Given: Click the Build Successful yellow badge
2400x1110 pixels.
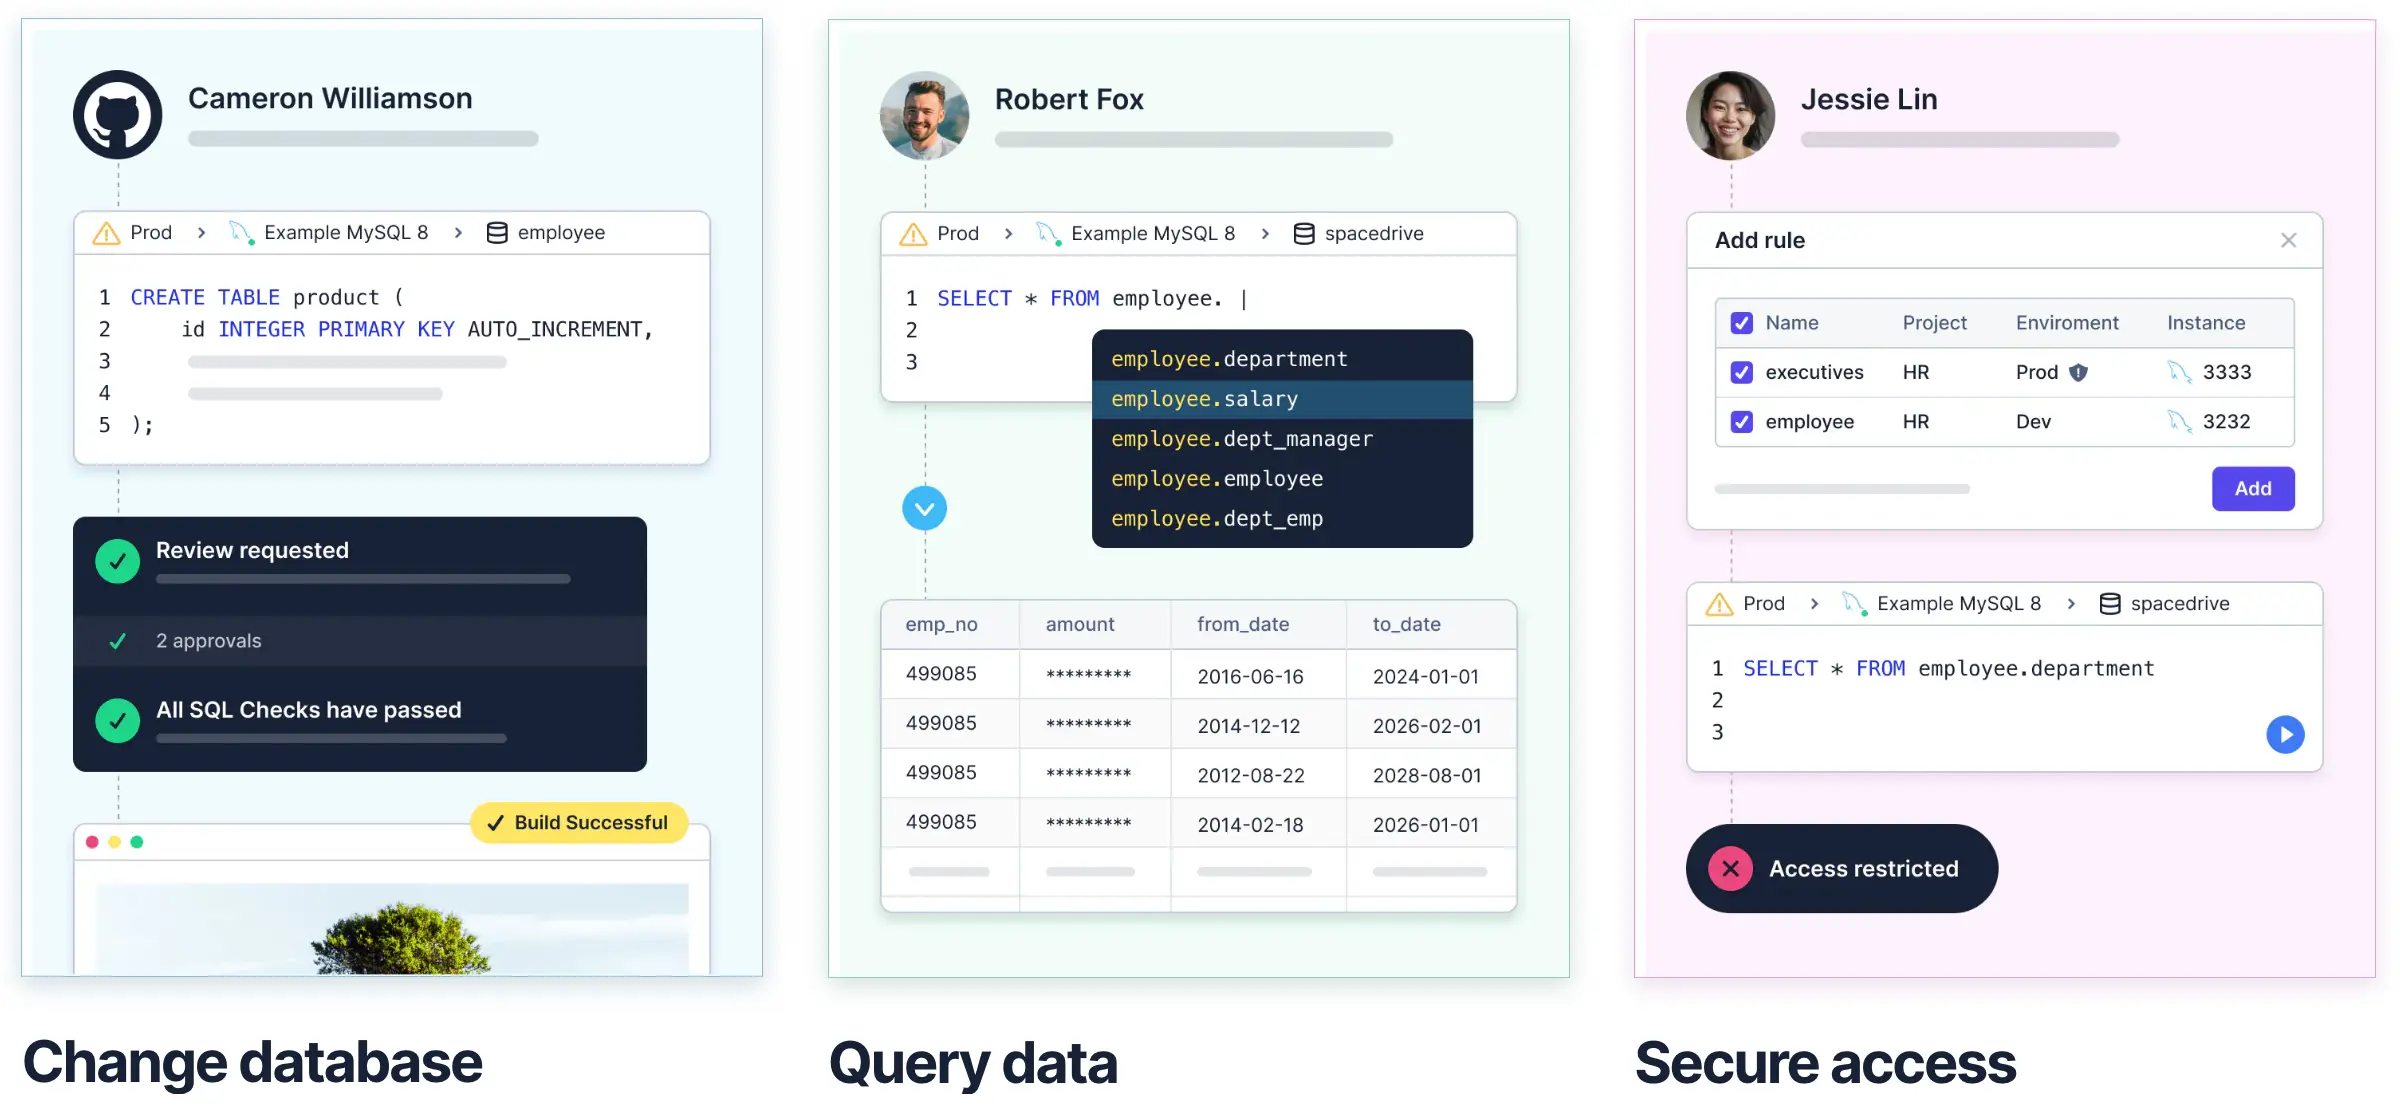Looking at the screenshot, I should tap(579, 823).
